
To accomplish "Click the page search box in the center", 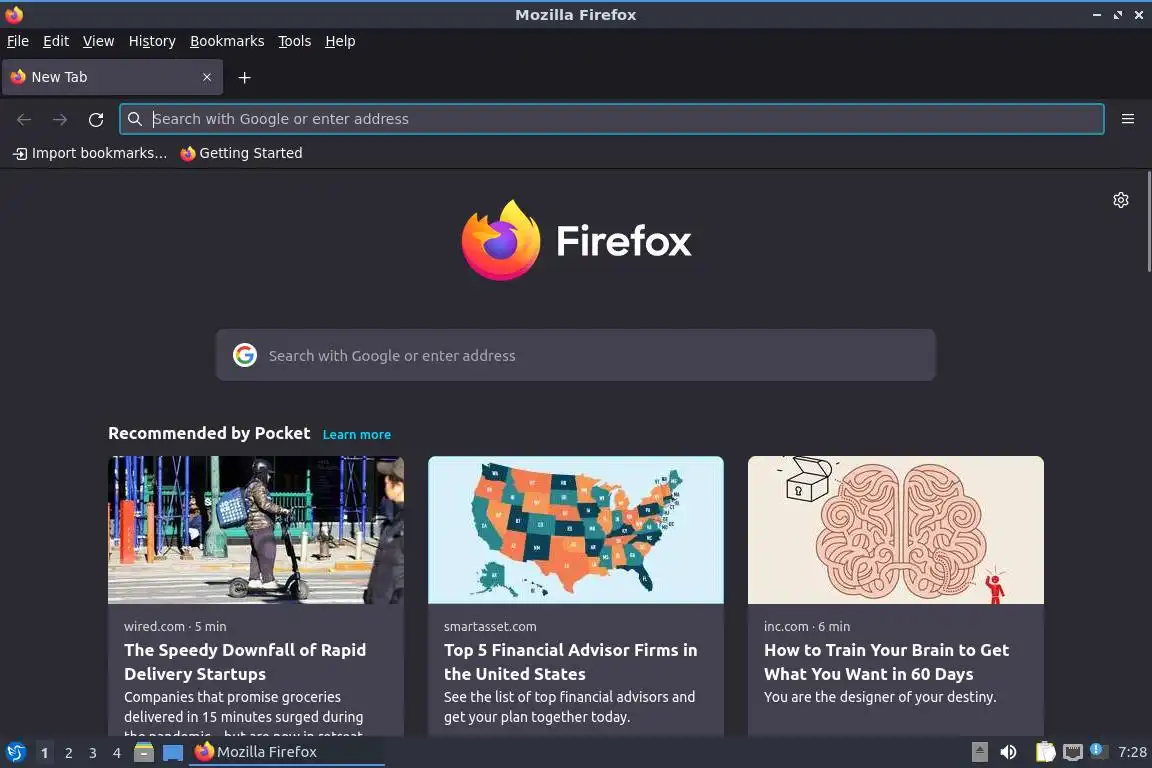I will (x=576, y=355).
